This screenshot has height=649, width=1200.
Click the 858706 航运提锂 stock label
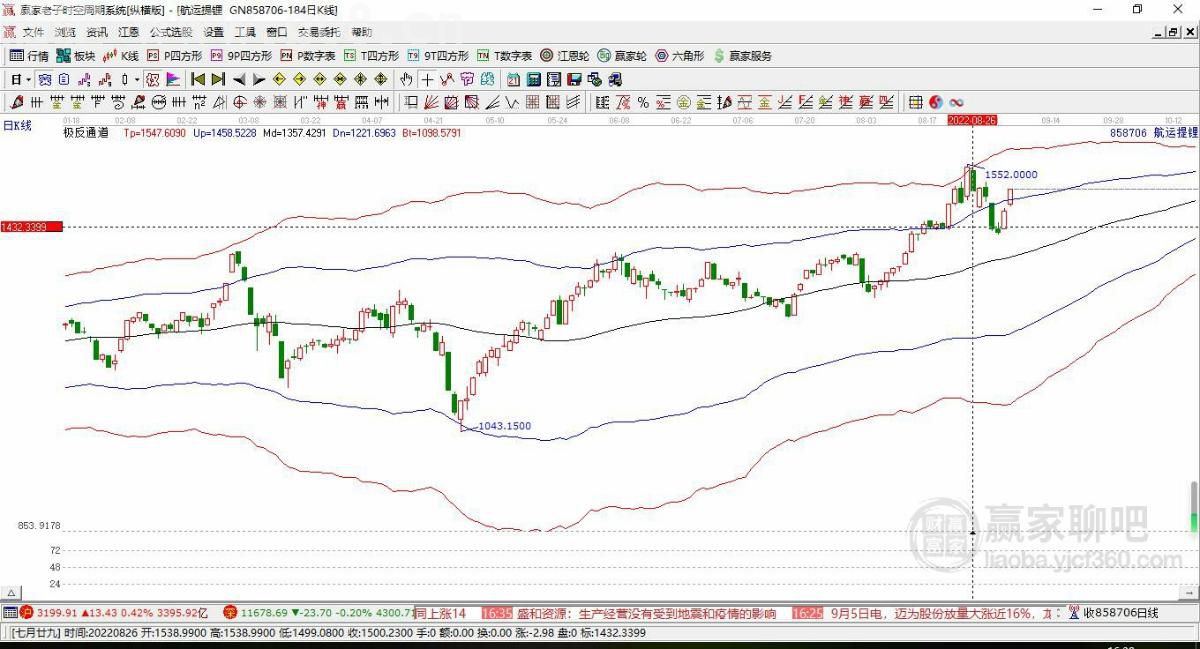tap(1153, 132)
